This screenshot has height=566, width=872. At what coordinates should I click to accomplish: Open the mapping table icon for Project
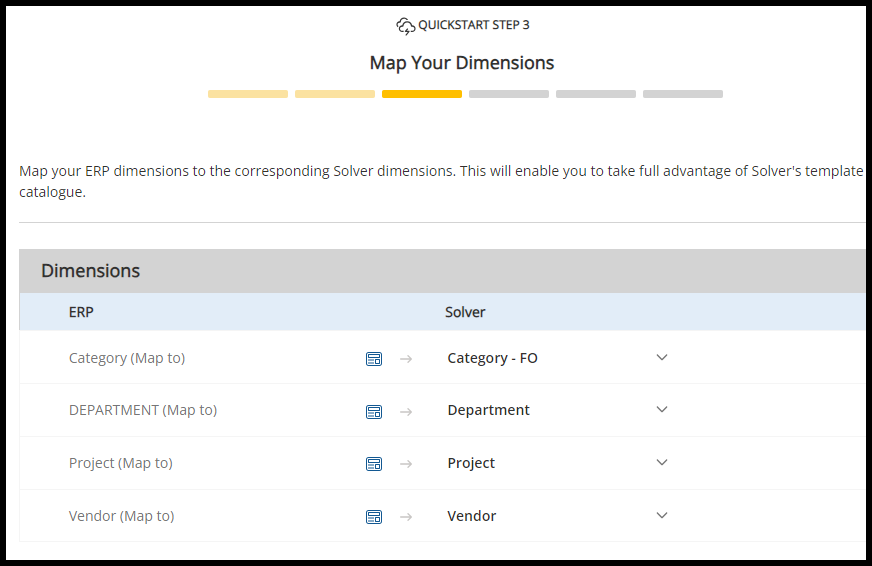[x=374, y=464]
